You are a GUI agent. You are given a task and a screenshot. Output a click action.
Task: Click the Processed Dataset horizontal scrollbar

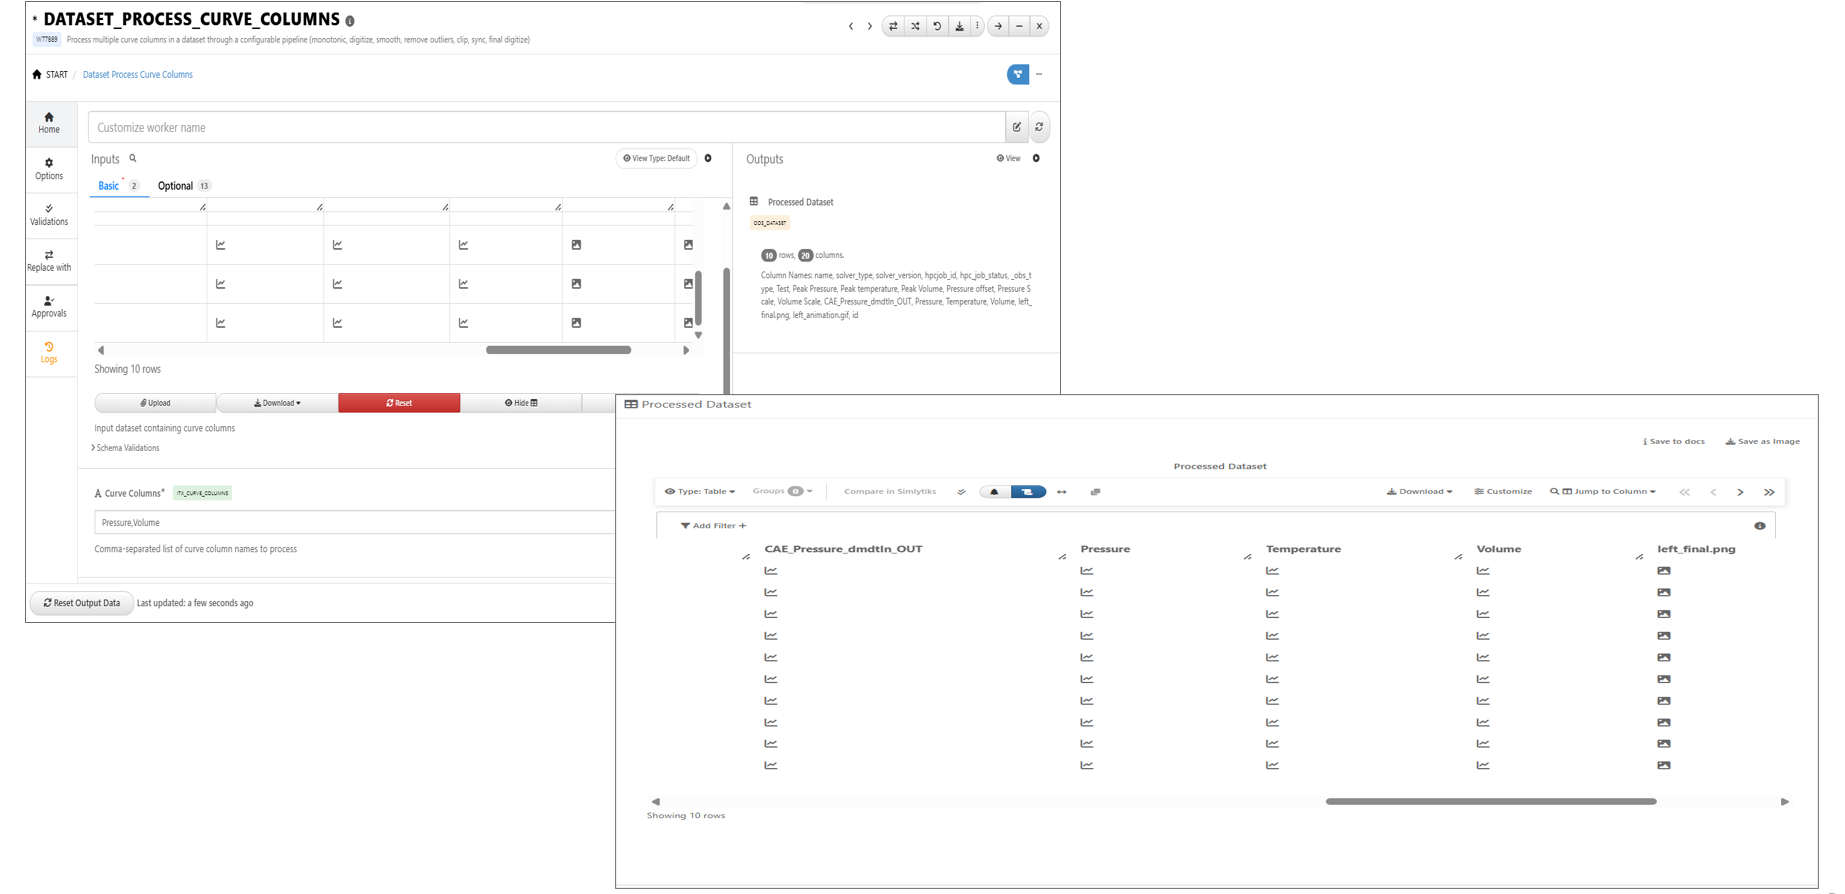tap(1490, 801)
